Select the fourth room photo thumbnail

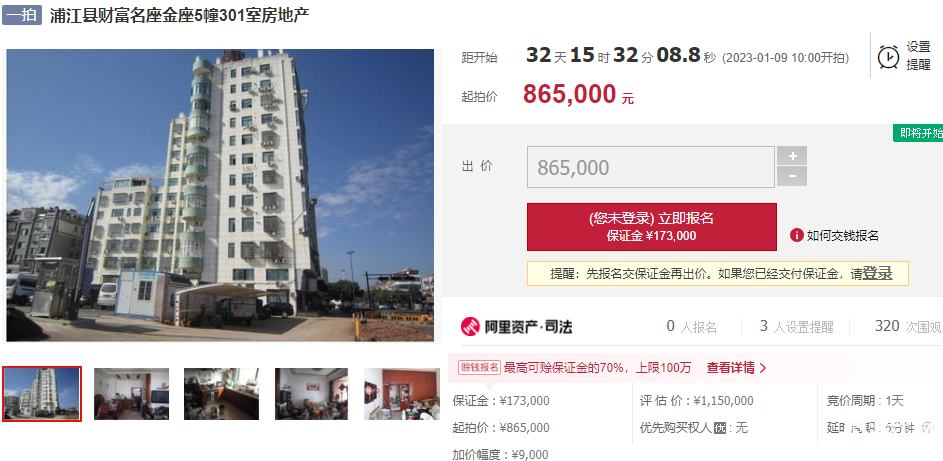312,394
